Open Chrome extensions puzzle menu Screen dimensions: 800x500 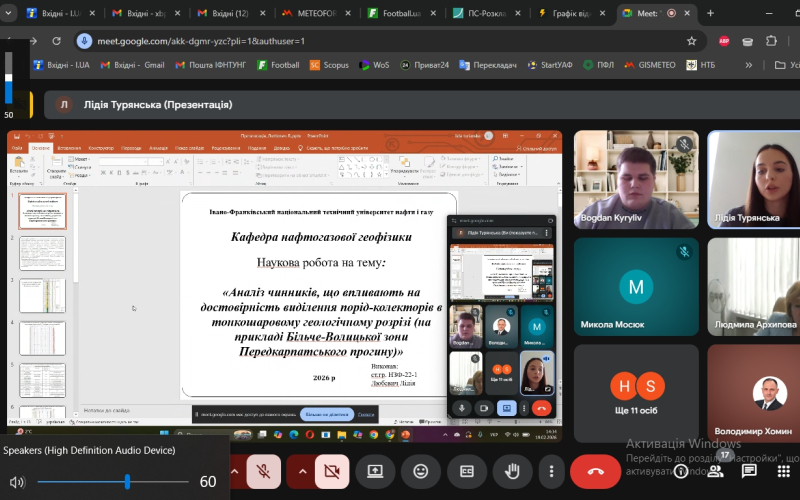[x=771, y=41]
